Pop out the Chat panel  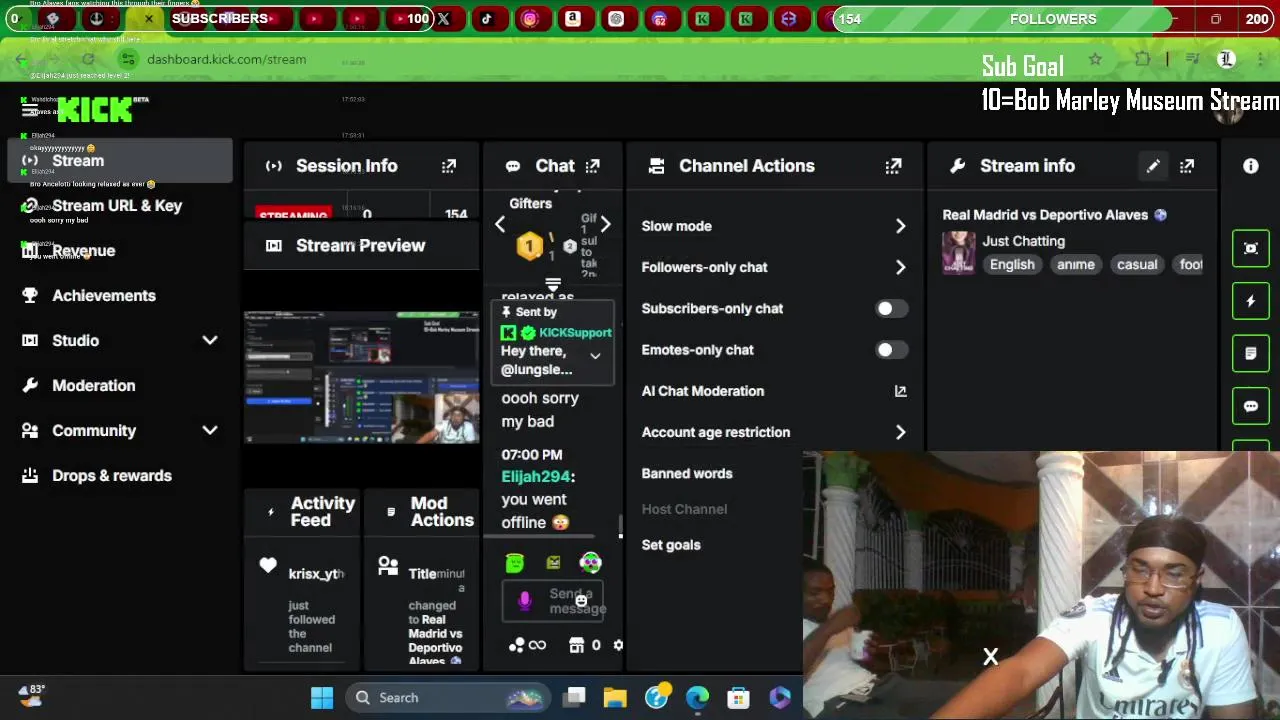tap(593, 166)
